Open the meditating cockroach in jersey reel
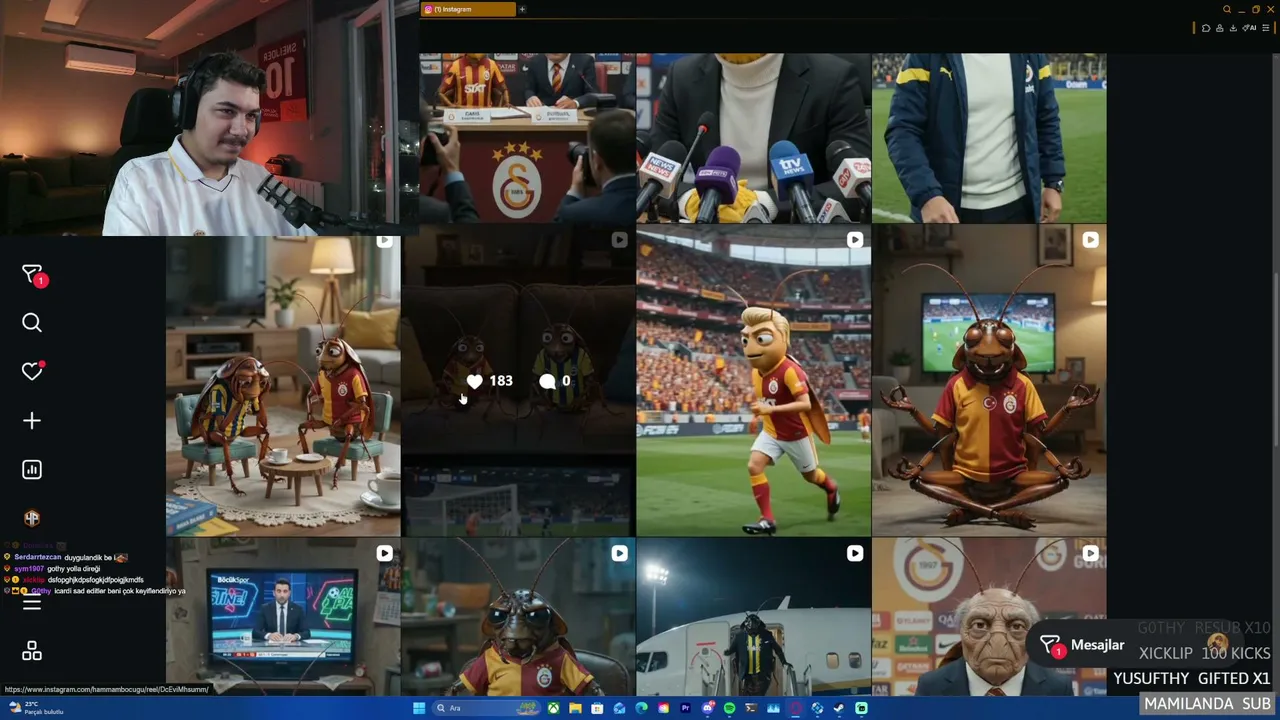 click(x=989, y=380)
